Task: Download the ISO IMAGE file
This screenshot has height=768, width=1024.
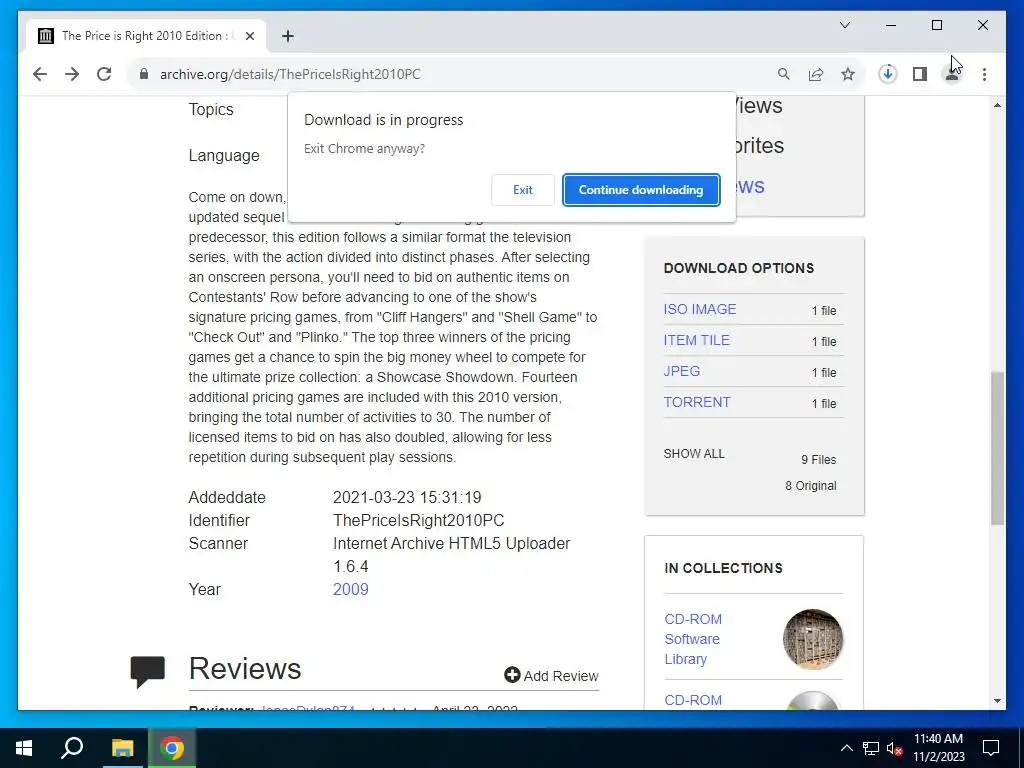Action: 699,310
